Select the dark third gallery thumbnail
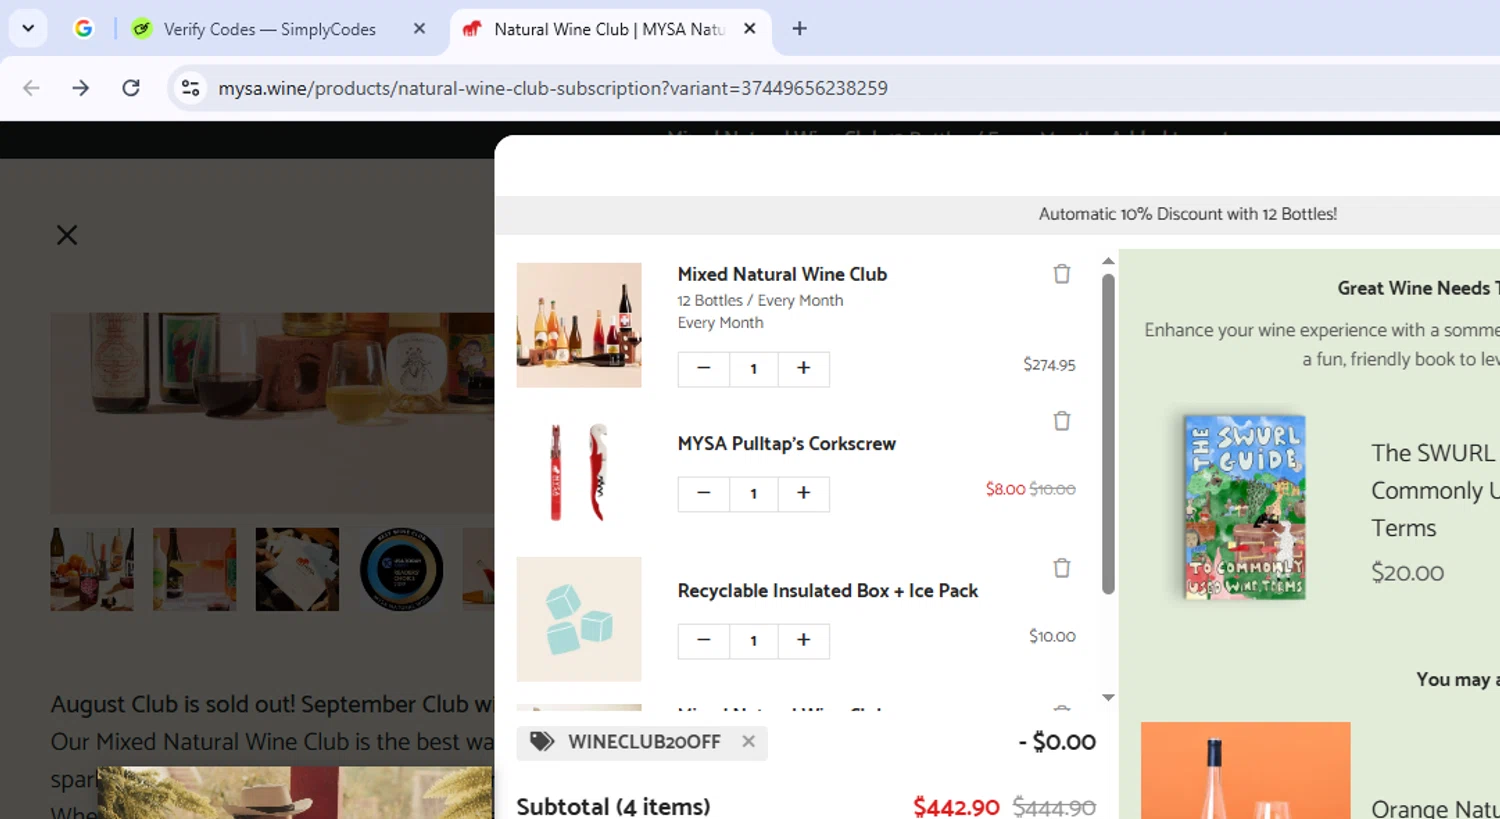The image size is (1500, 819). [x=297, y=569]
